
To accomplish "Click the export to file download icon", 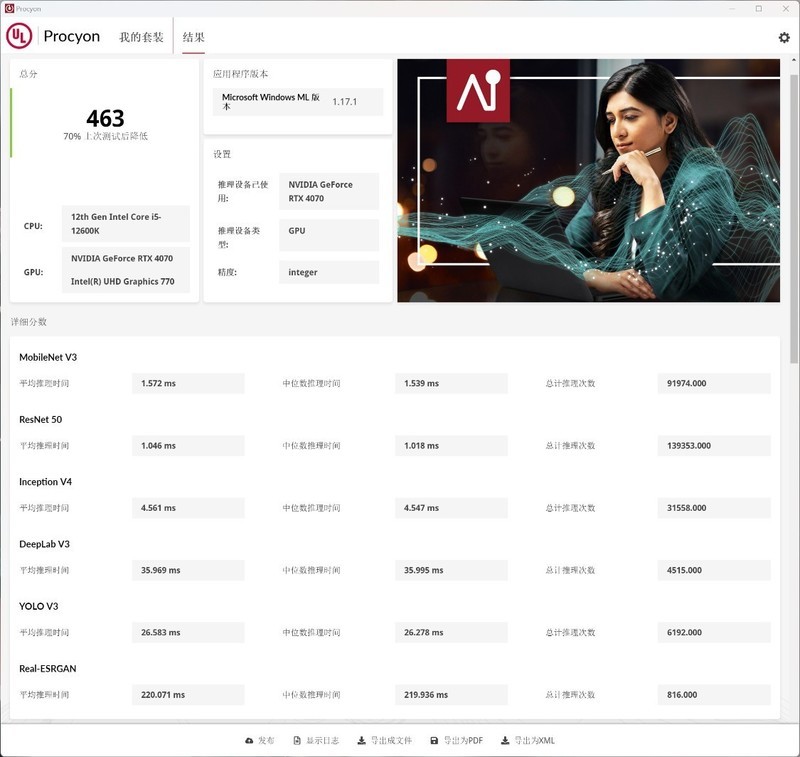I will (361, 741).
